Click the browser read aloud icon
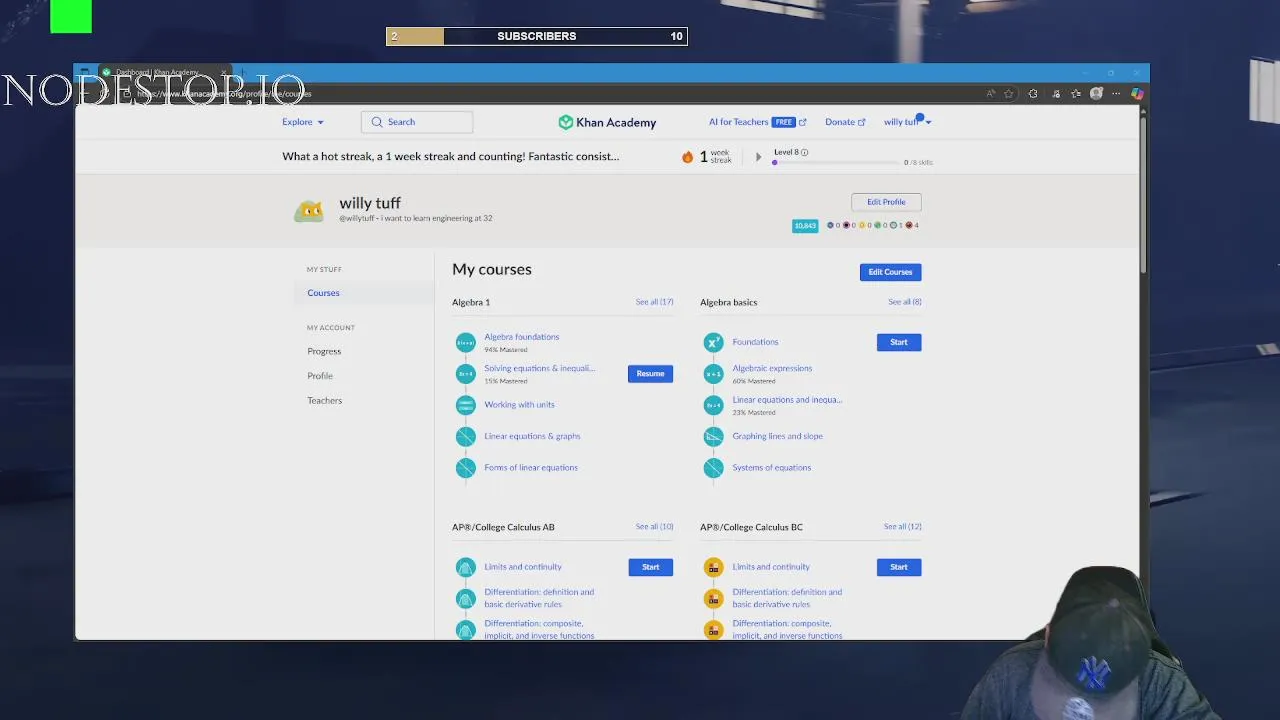Image resolution: width=1280 pixels, height=720 pixels. [x=991, y=94]
